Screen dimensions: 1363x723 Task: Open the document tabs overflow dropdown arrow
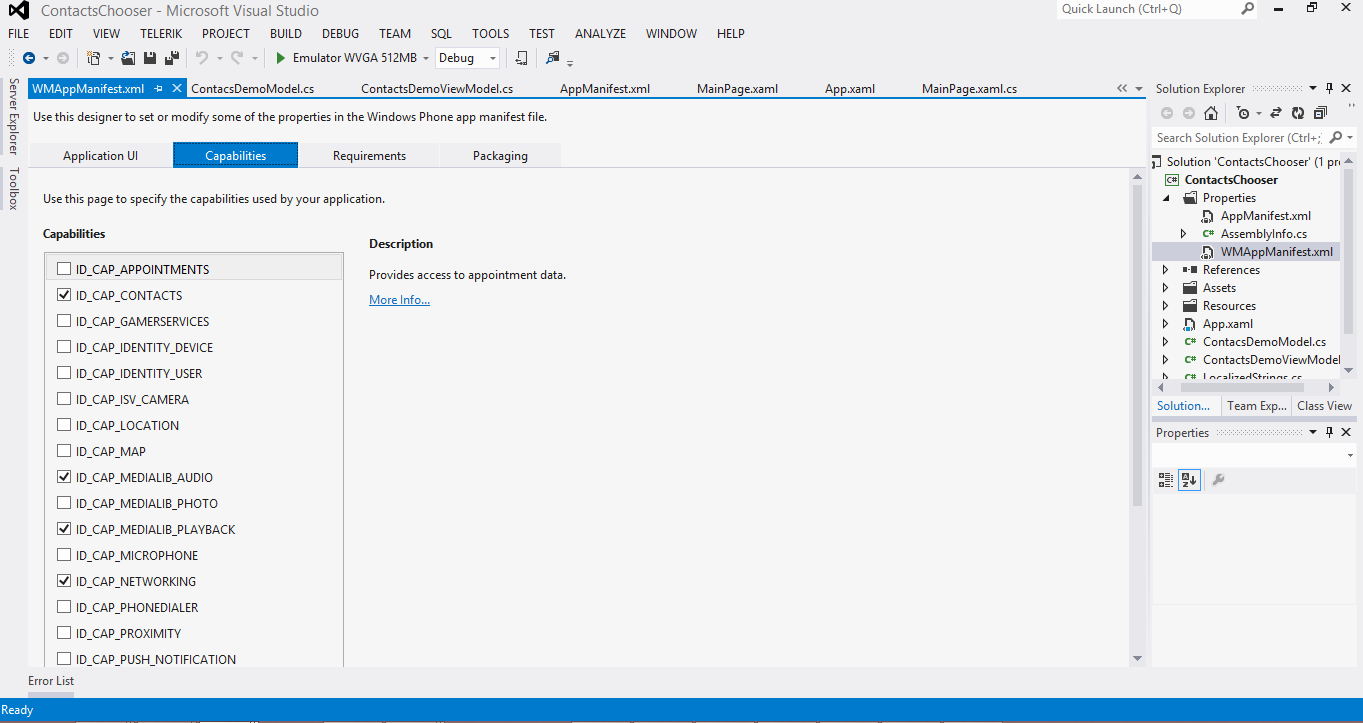(1139, 88)
